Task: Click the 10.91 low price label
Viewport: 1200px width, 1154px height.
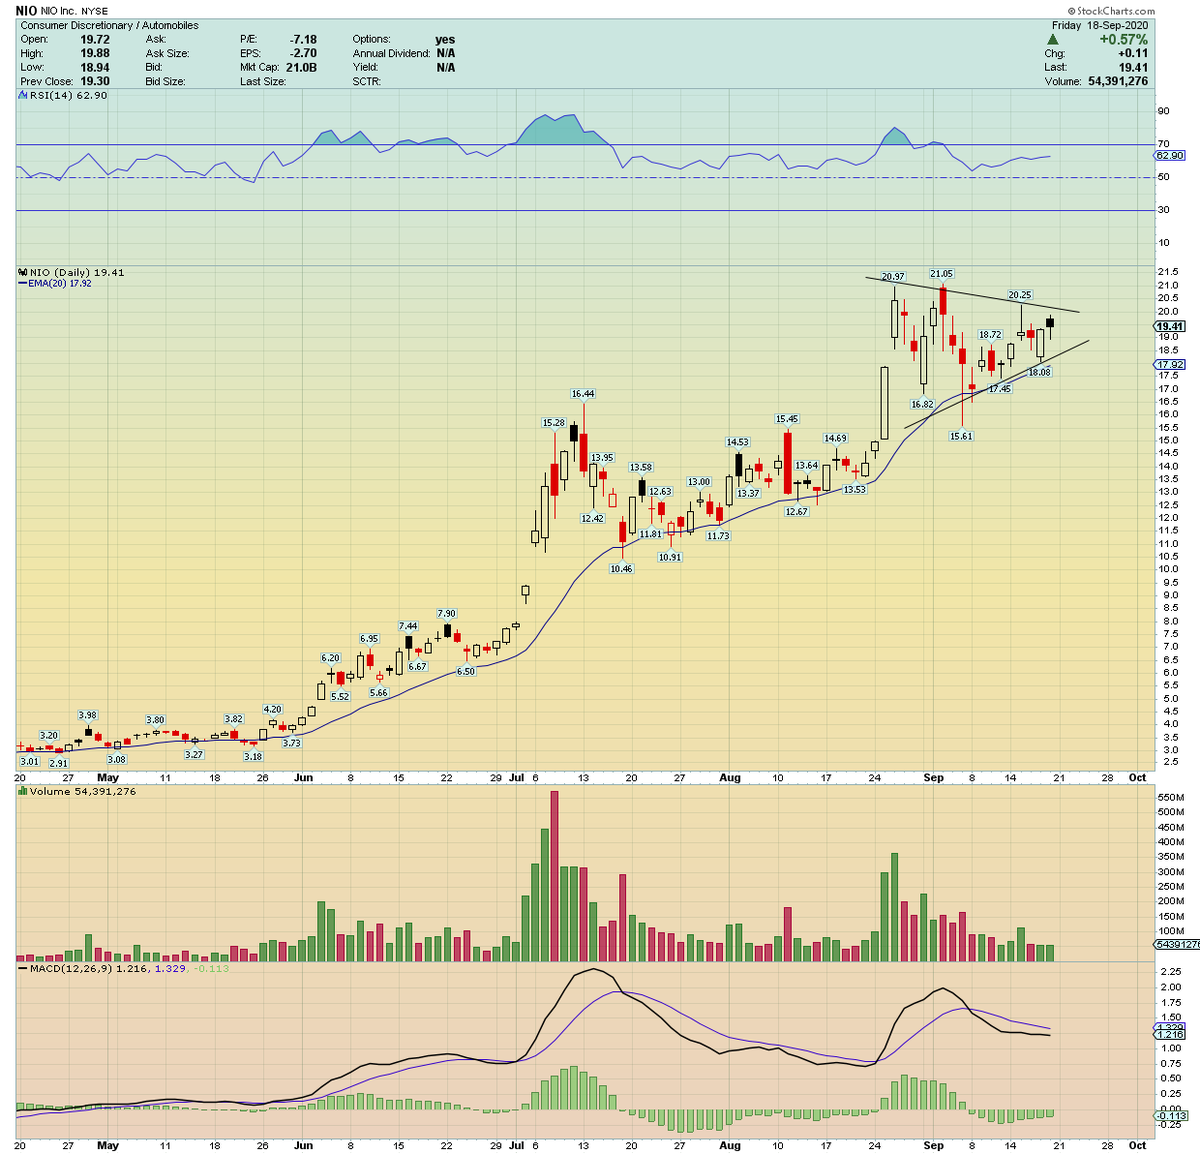Action: click(x=670, y=556)
